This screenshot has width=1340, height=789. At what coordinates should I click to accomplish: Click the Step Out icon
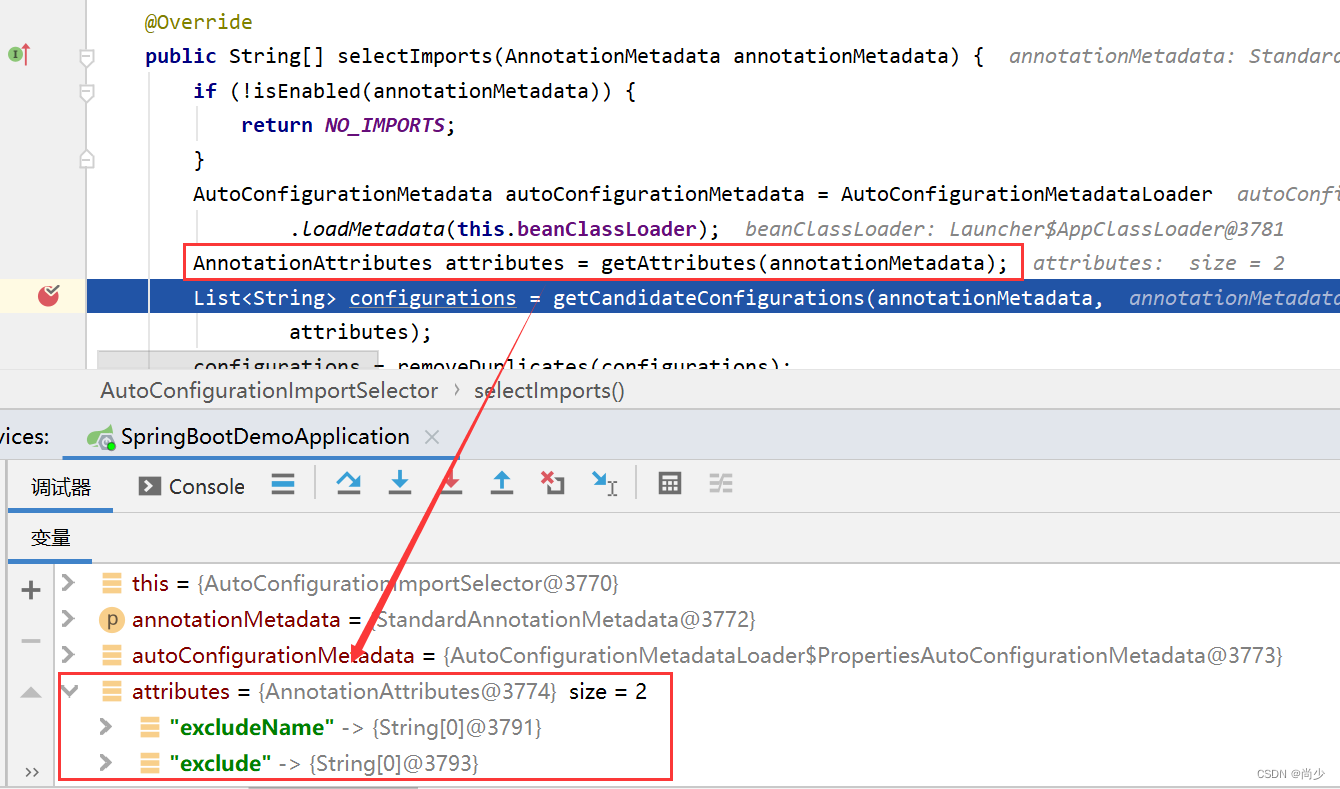coord(502,484)
